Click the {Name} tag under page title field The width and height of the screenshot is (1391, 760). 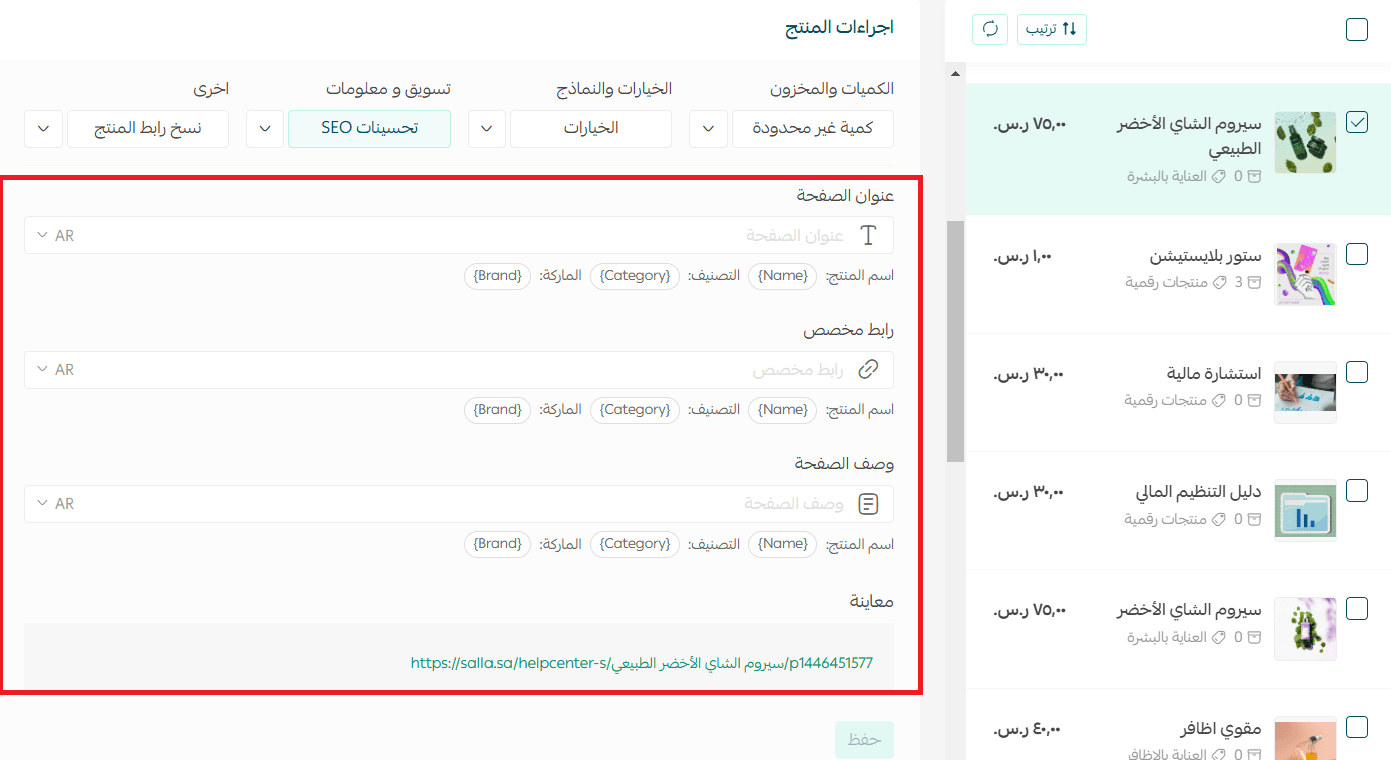(x=783, y=276)
